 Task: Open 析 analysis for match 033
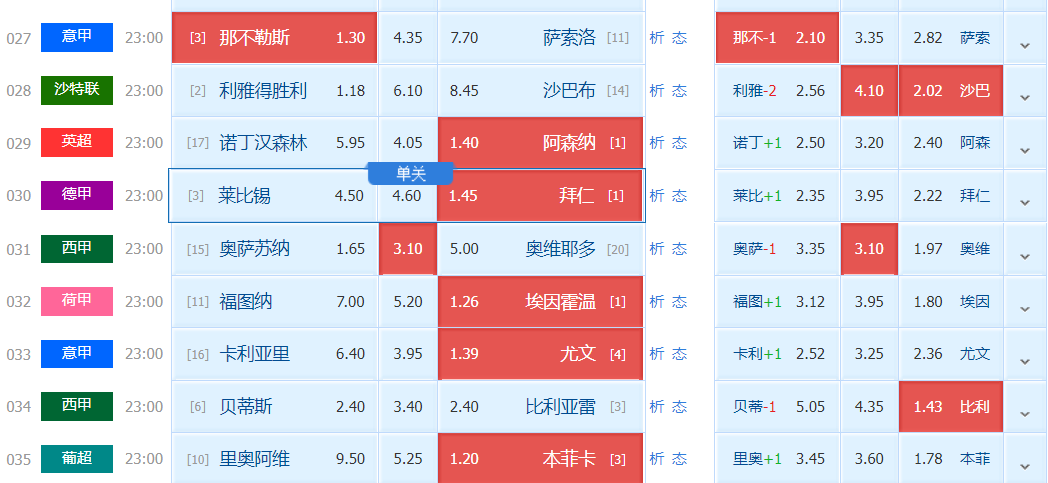[x=657, y=353]
